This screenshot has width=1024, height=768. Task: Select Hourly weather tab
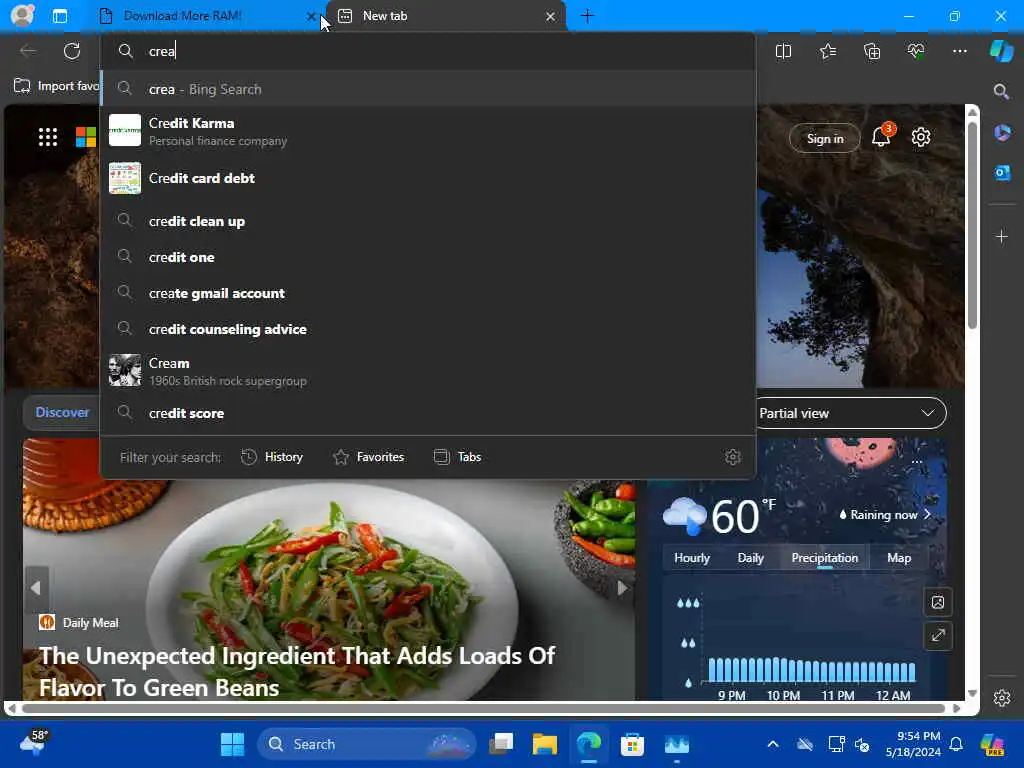[x=692, y=558]
